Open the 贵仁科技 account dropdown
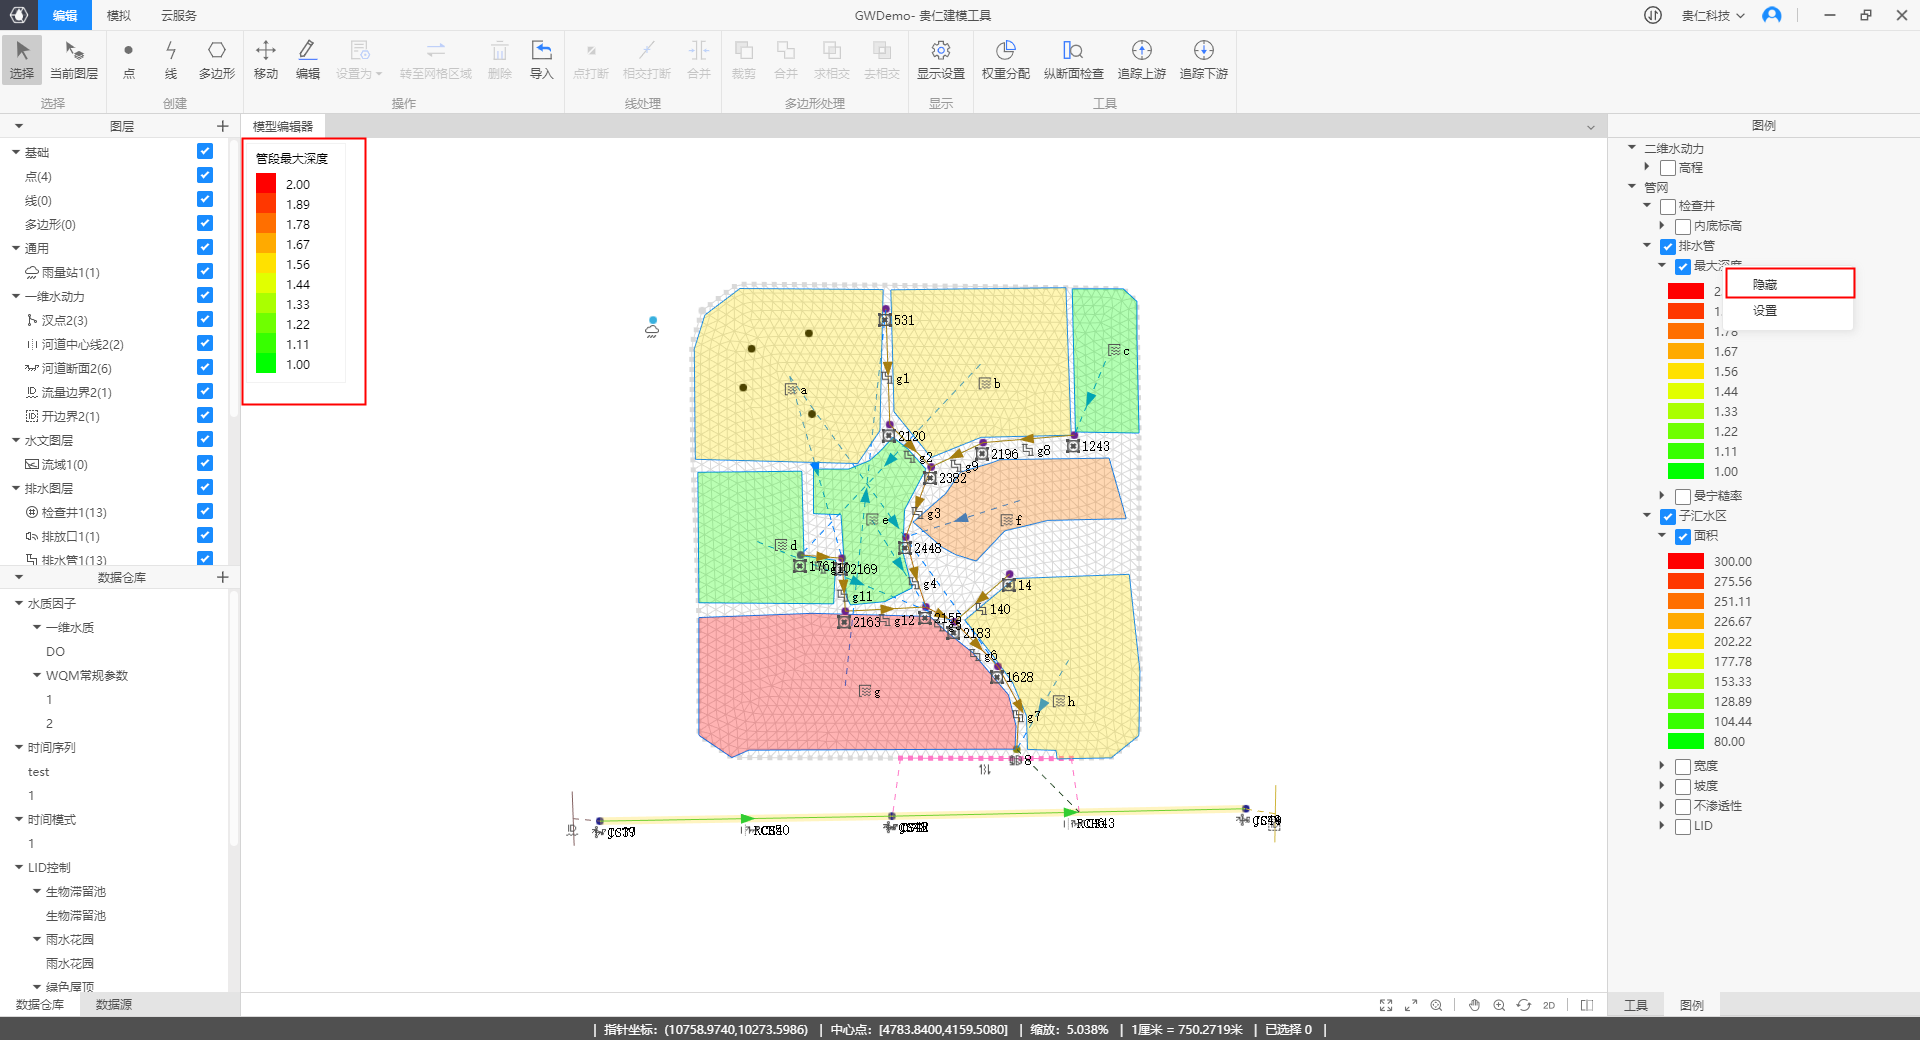 [x=1713, y=15]
